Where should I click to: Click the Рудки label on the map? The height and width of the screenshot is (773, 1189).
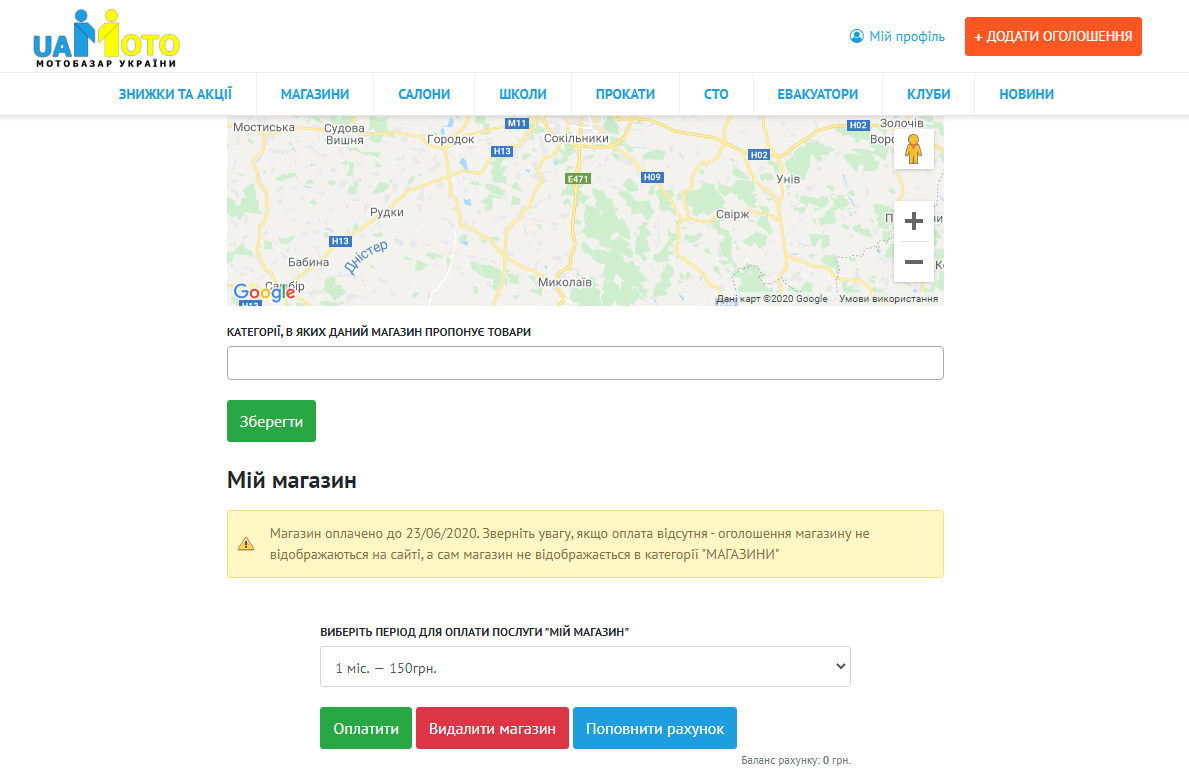(387, 212)
